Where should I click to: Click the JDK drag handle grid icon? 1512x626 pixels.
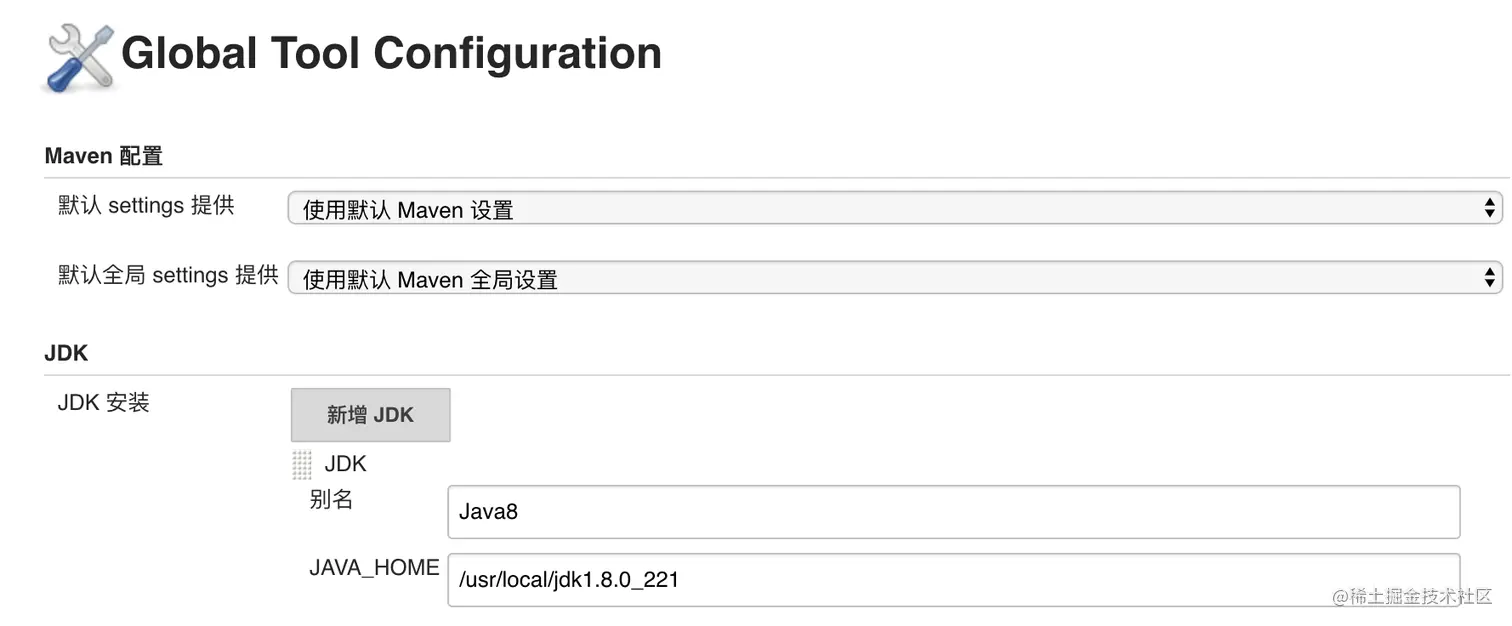coord(302,464)
